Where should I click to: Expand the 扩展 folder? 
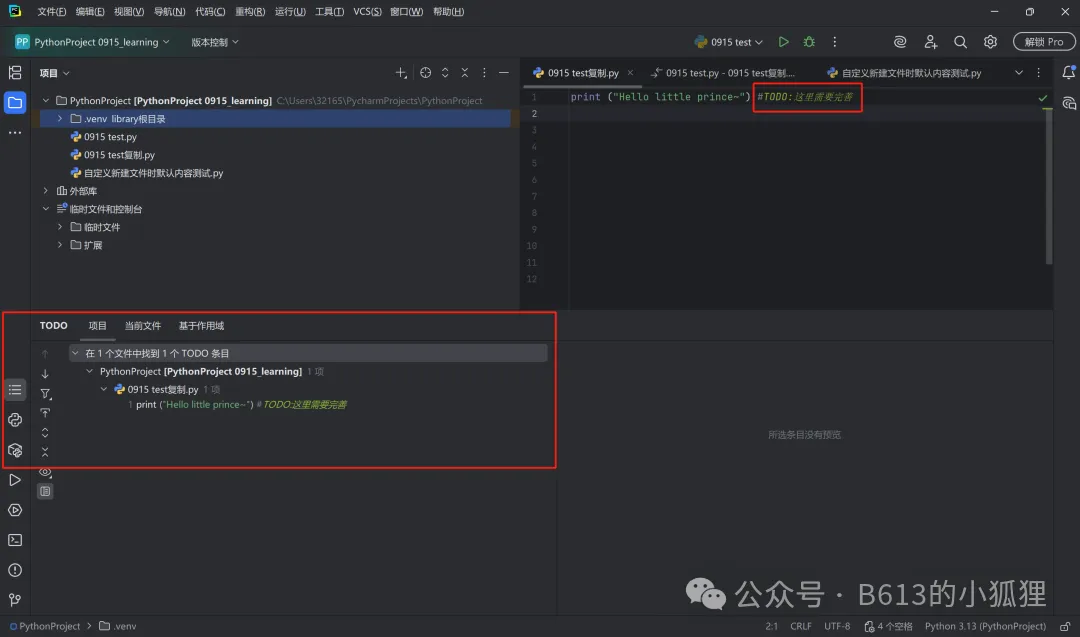click(60, 245)
